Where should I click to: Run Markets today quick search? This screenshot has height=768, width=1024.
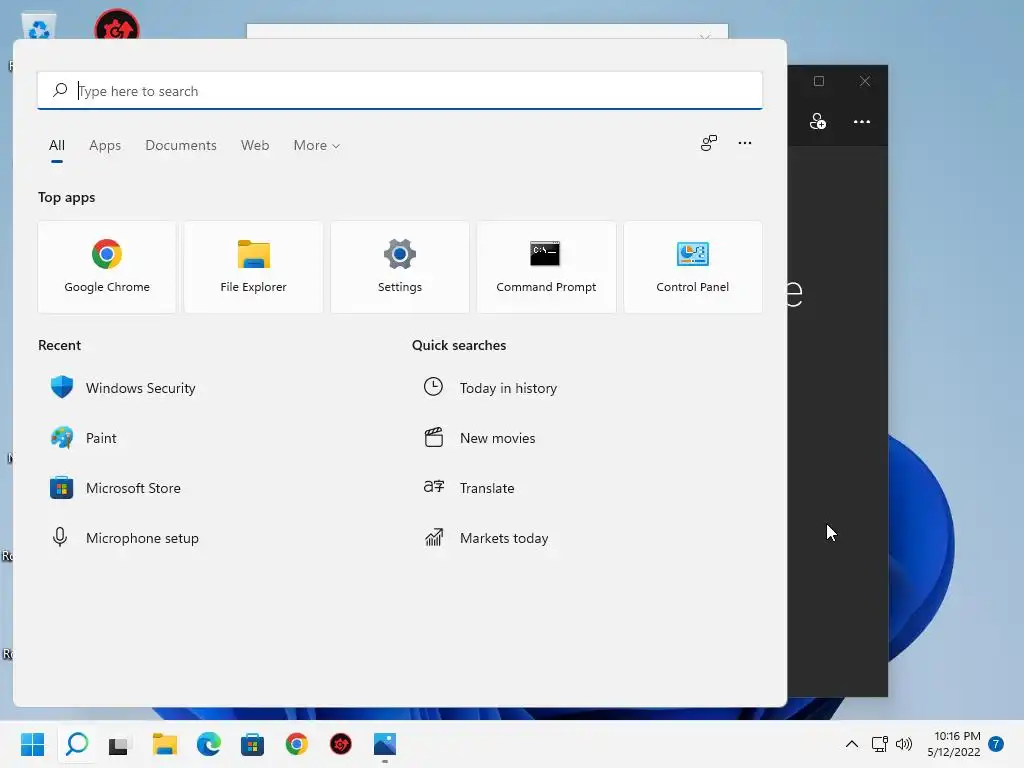486,538
